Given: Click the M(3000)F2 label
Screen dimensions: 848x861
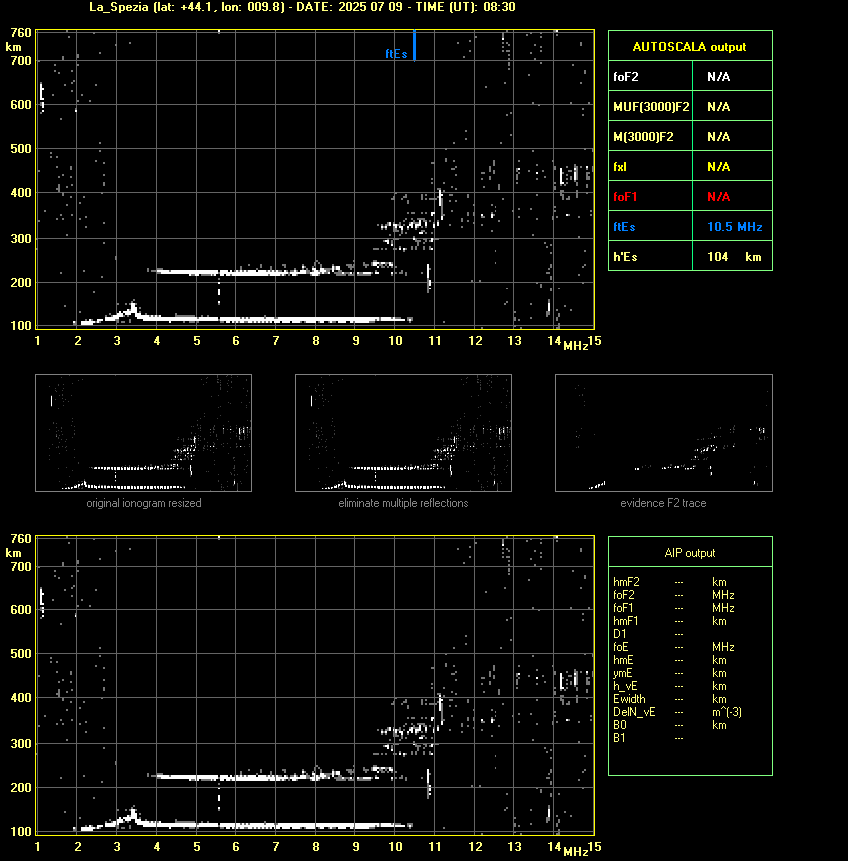Looking at the screenshot, I should point(643,137).
